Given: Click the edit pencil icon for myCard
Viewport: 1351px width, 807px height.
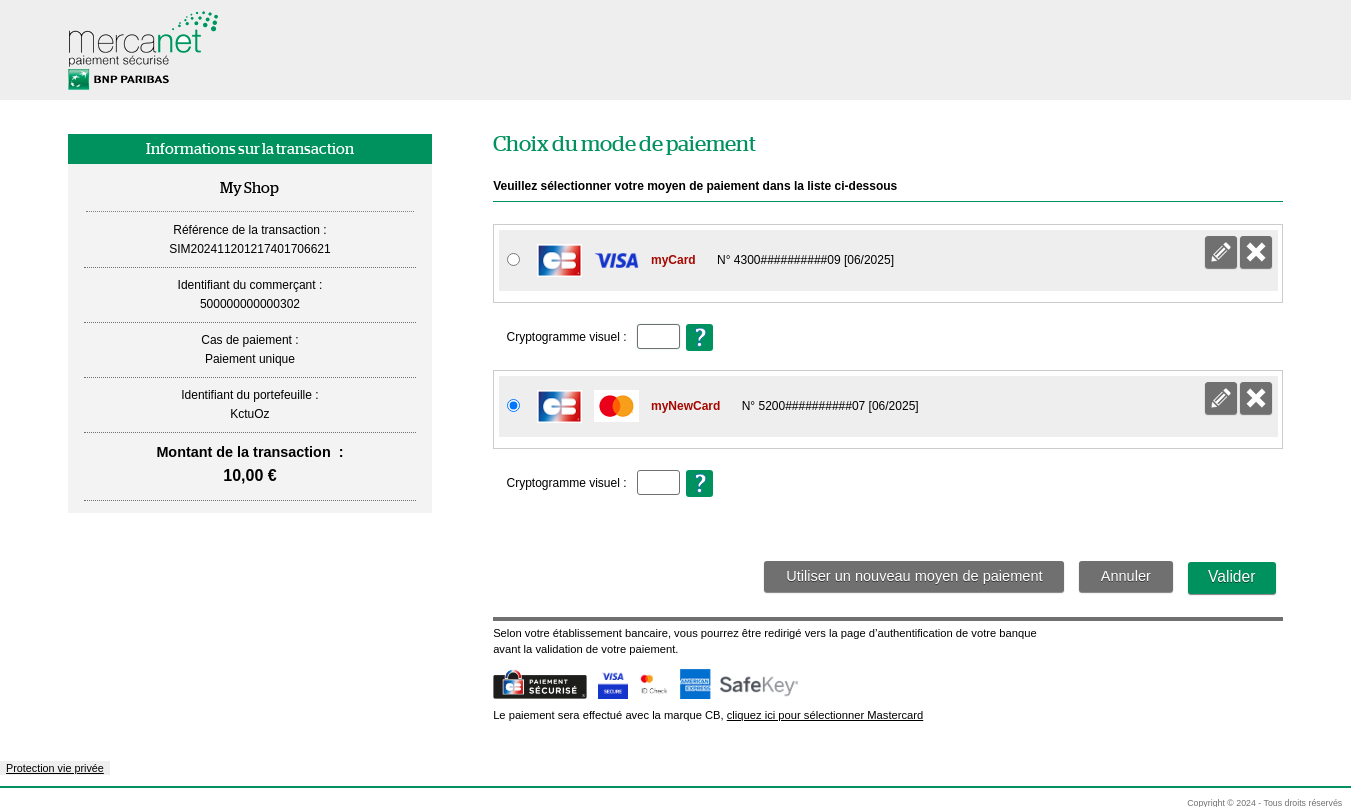Looking at the screenshot, I should tap(1220, 253).
